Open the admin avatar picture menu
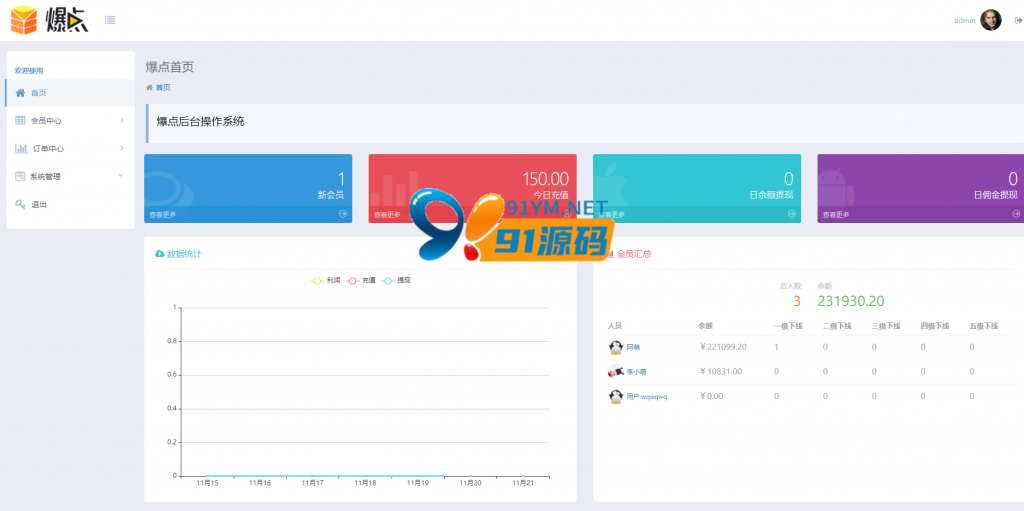This screenshot has height=511, width=1024. tap(991, 20)
